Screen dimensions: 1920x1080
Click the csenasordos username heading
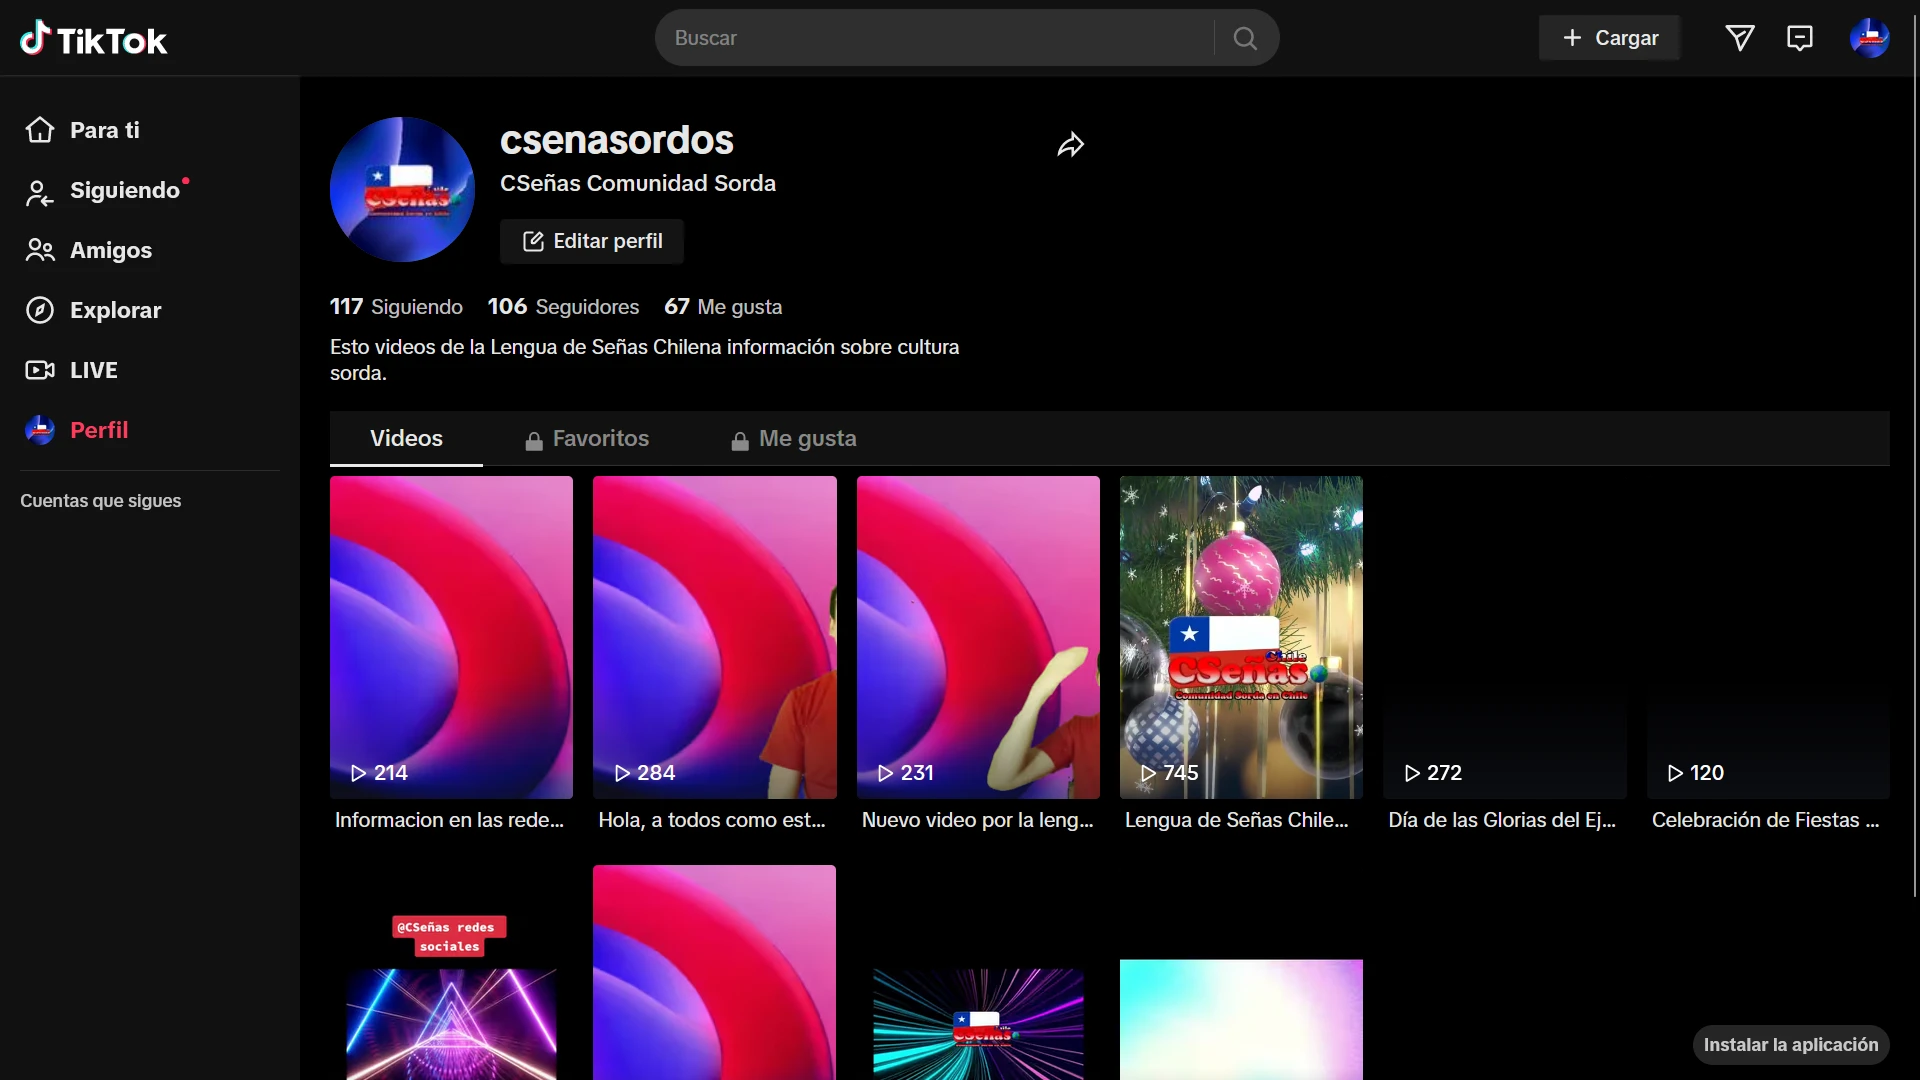tap(617, 140)
